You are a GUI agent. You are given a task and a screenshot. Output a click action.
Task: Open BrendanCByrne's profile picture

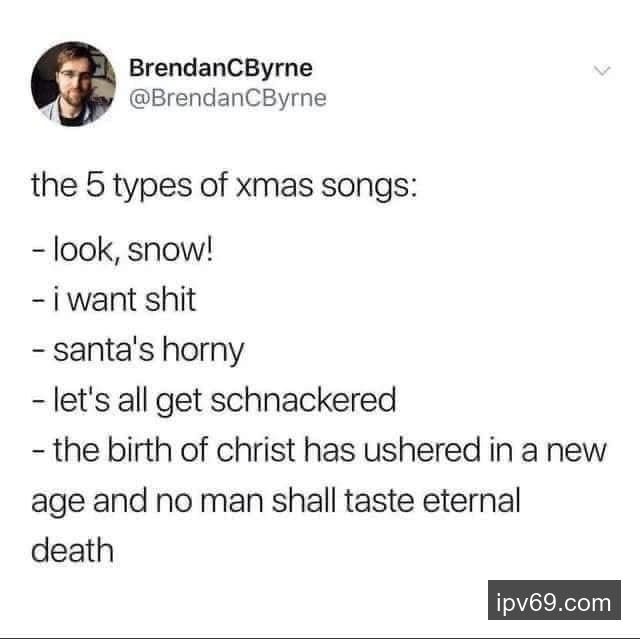point(73,84)
